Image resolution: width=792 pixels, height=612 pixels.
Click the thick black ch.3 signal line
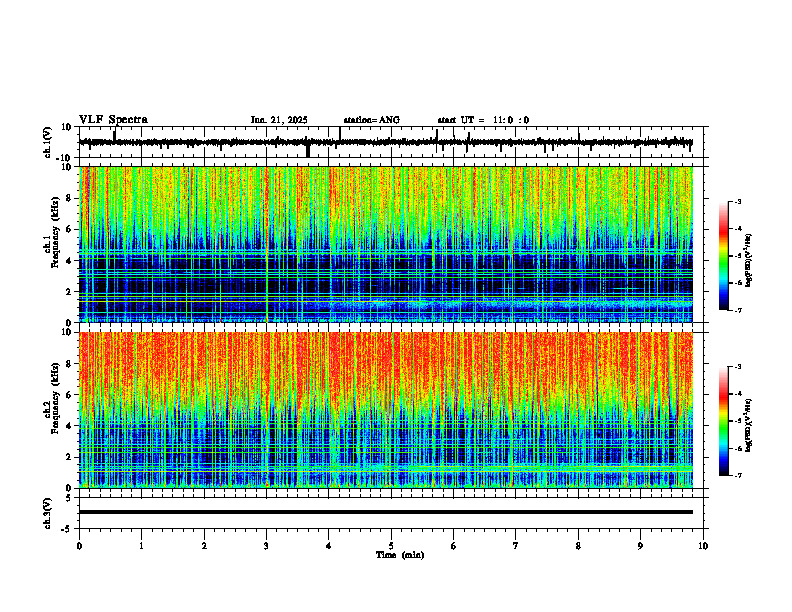tap(385, 512)
